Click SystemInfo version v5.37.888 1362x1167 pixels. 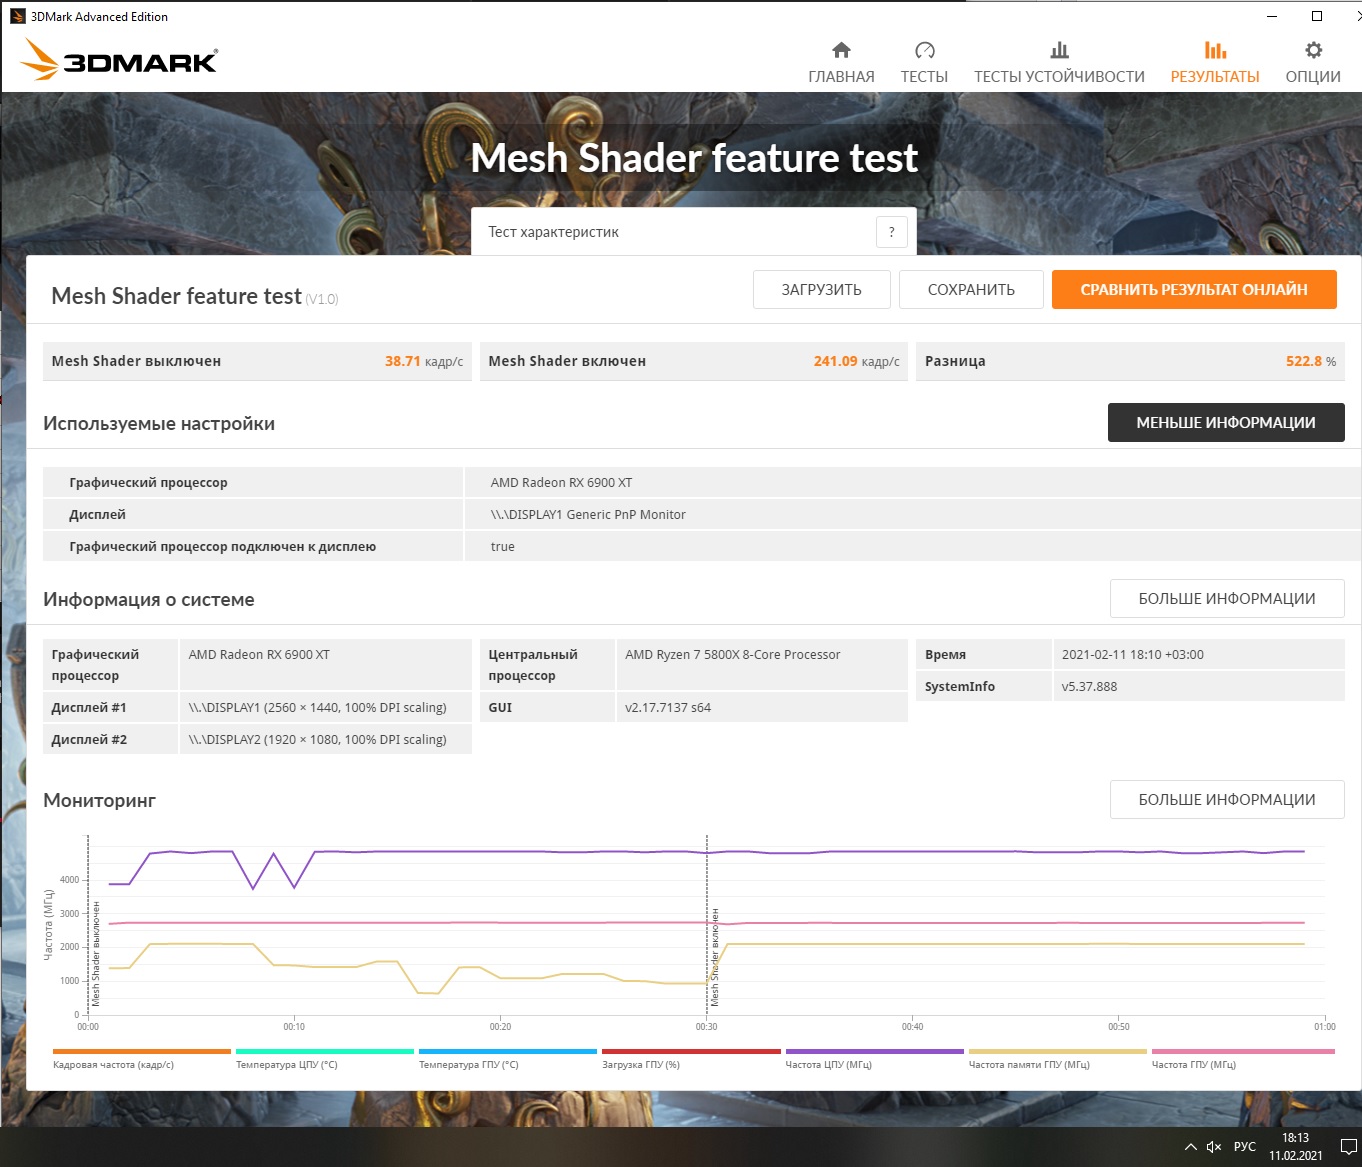click(1089, 687)
